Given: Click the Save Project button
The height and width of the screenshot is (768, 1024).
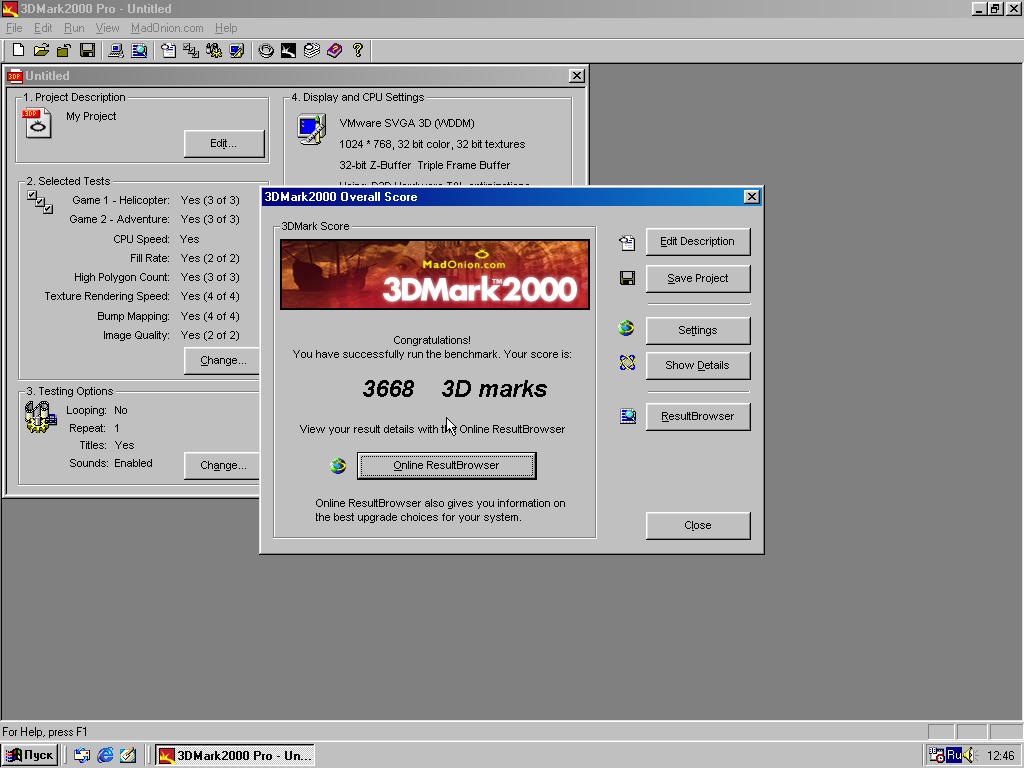Looking at the screenshot, I should coord(697,278).
